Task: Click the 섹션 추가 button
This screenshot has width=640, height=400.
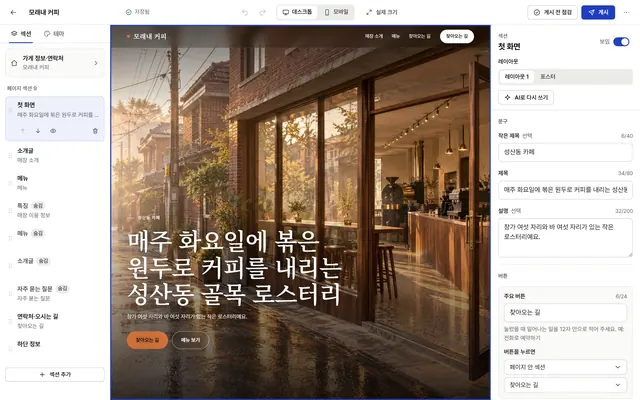Action: coord(55,374)
